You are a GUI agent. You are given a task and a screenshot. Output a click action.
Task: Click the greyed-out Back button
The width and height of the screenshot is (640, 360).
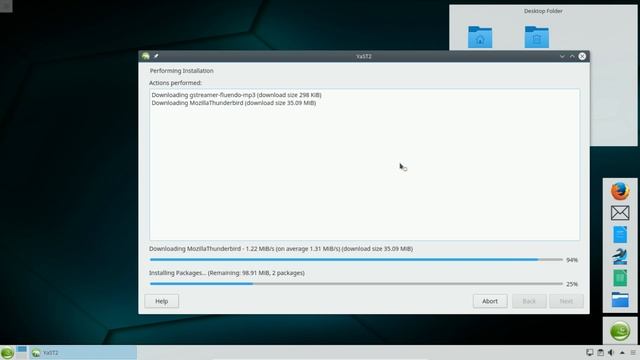529,301
